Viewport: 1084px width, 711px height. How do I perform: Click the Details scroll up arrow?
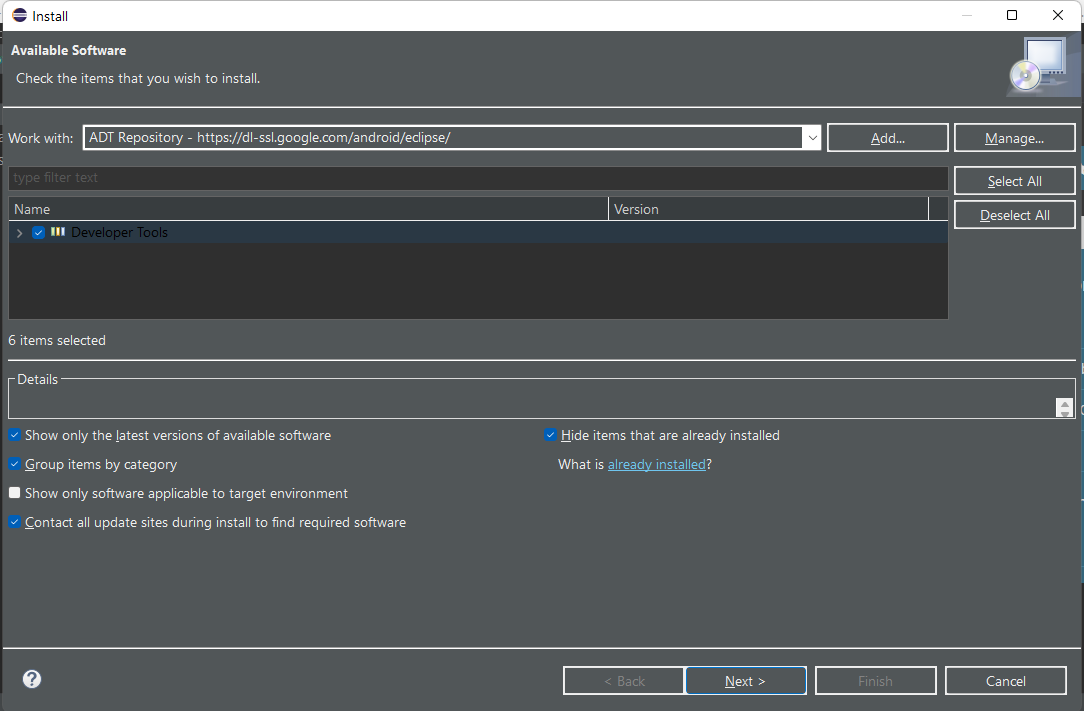click(1065, 404)
